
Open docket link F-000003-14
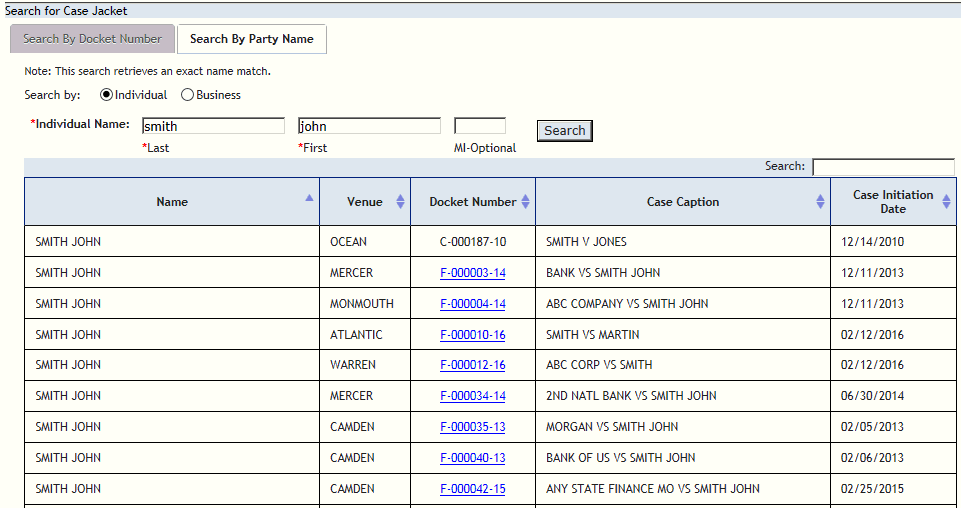pyautogui.click(x=472, y=273)
